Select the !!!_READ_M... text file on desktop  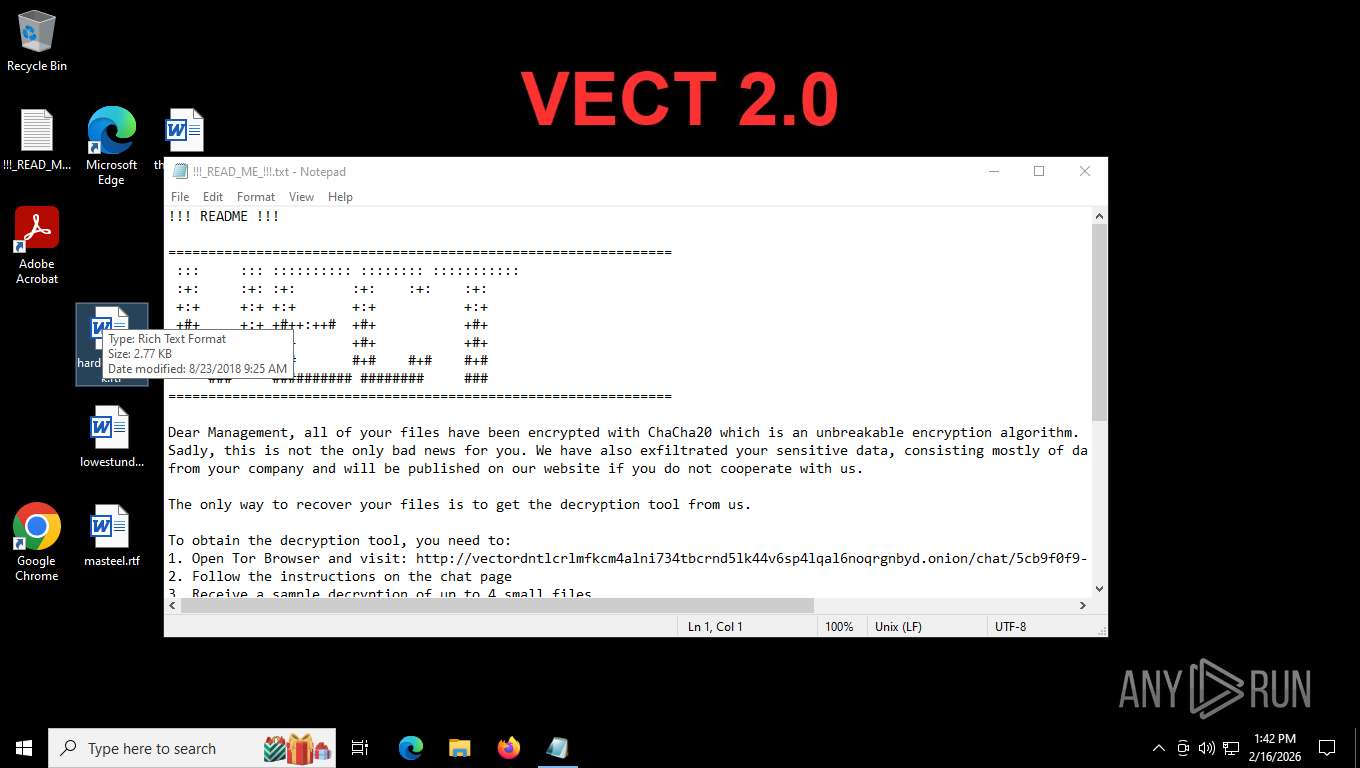[x=37, y=140]
